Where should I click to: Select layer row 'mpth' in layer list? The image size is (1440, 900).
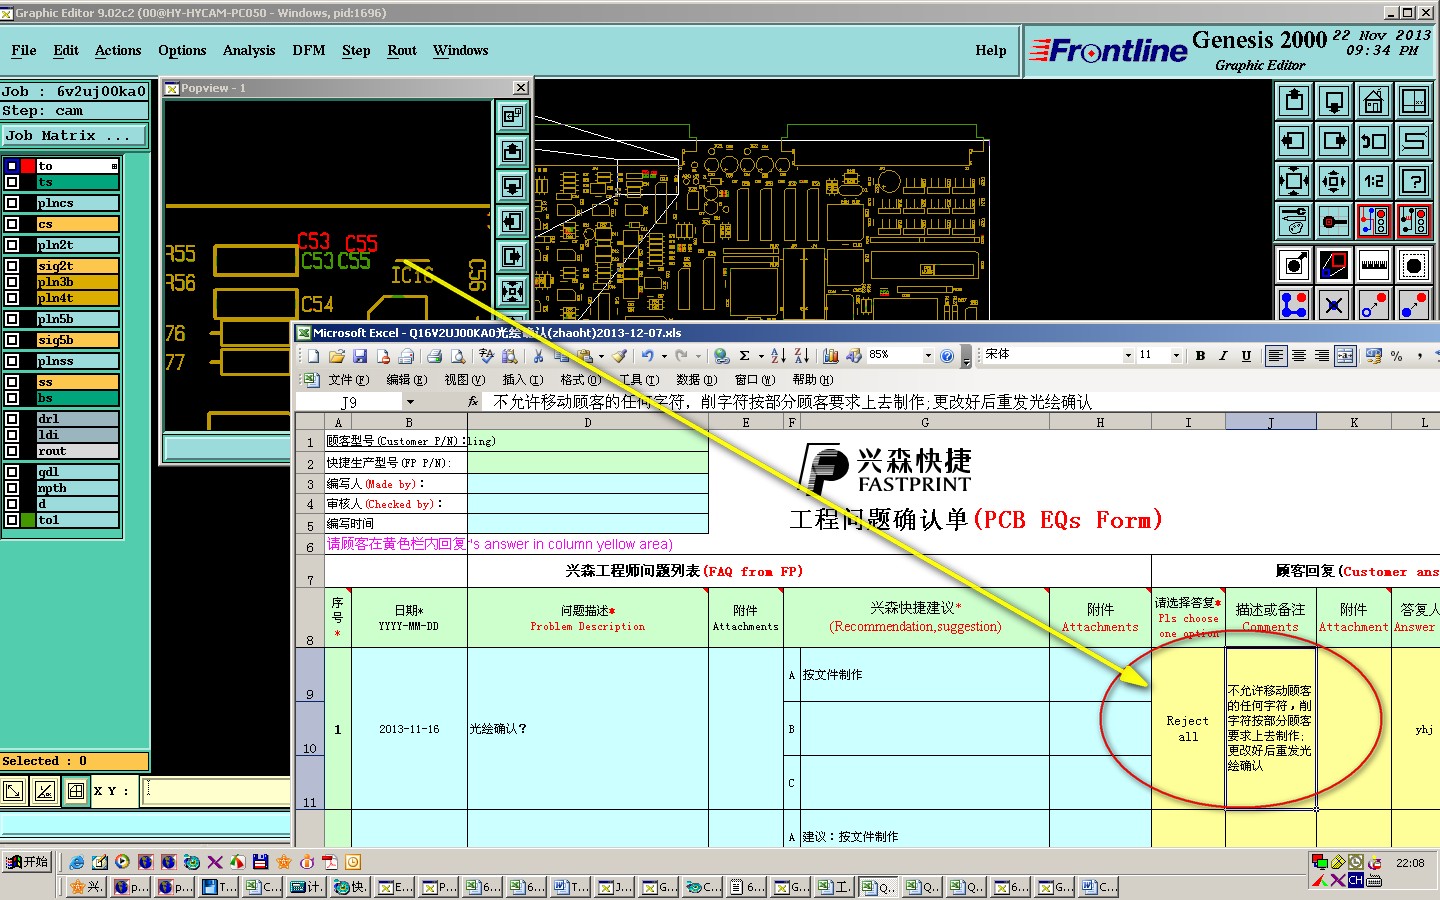(x=78, y=488)
